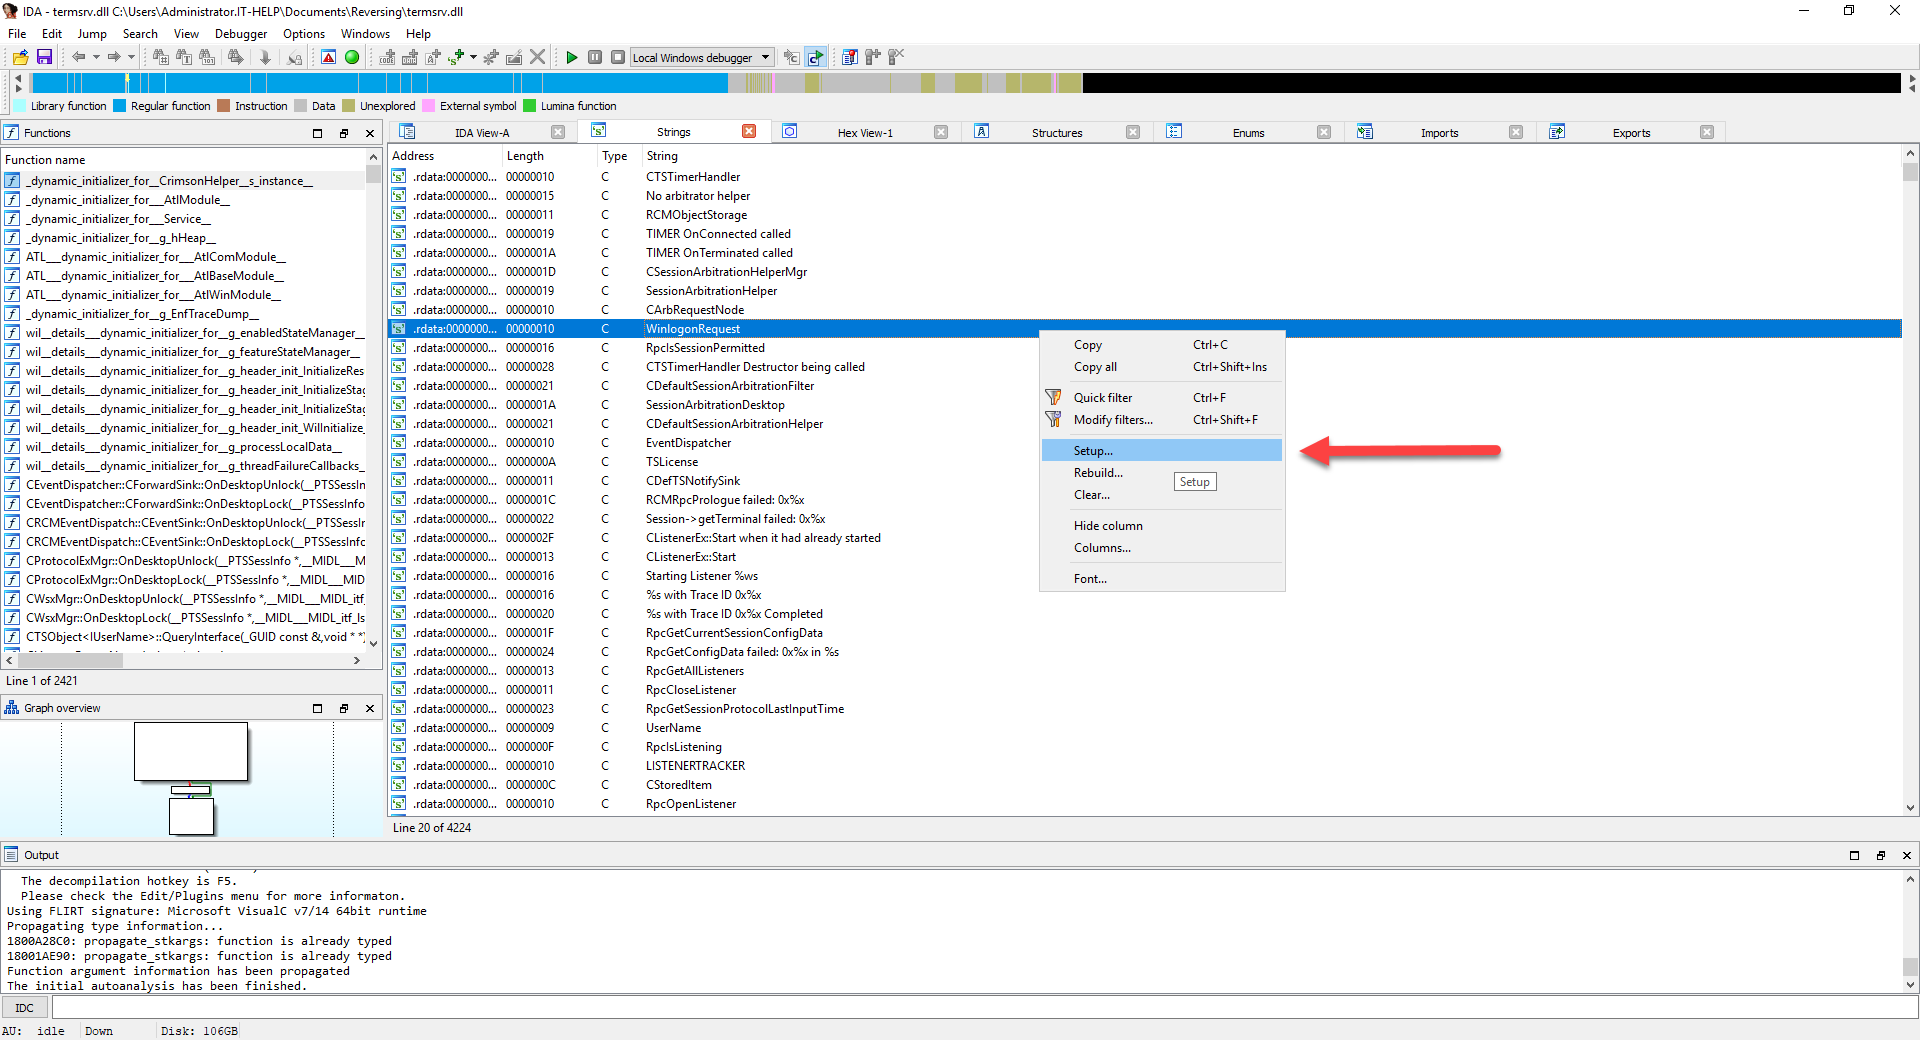Expand the forward navigation history arrow
Image resolution: width=1920 pixels, height=1040 pixels.
point(131,57)
